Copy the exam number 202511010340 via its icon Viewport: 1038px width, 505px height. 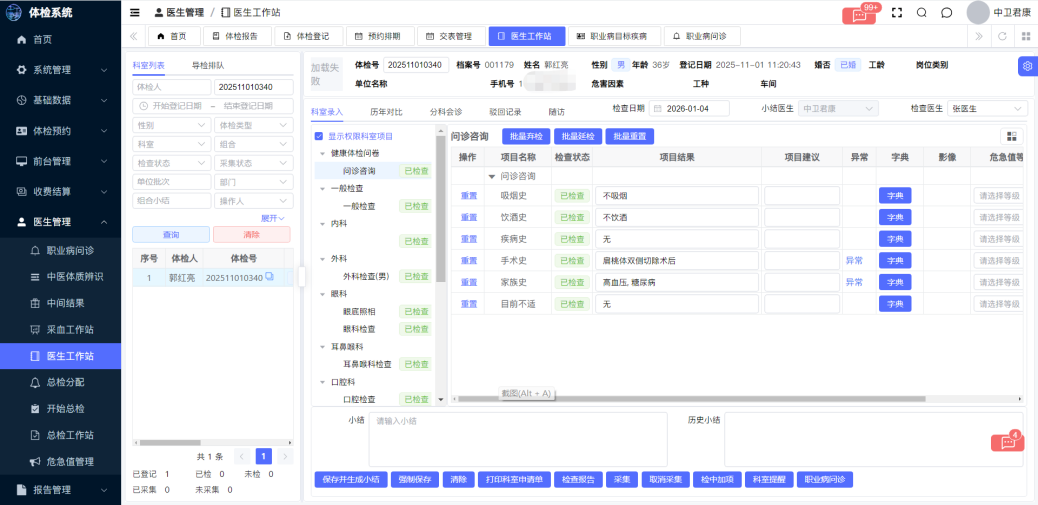tap(269, 277)
